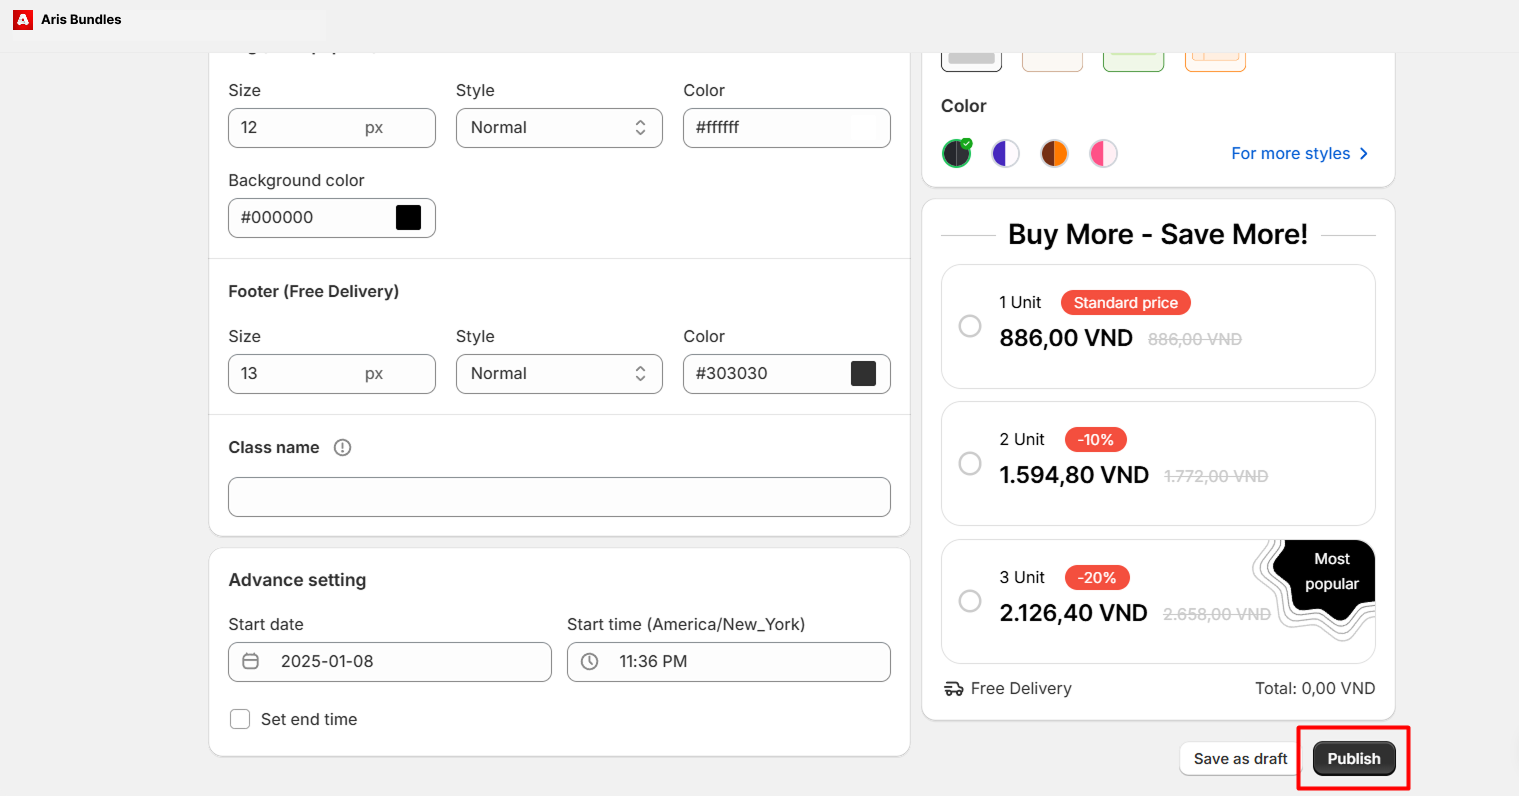The width and height of the screenshot is (1519, 796).
Task: Choose the black theme color circle
Action: pos(957,153)
